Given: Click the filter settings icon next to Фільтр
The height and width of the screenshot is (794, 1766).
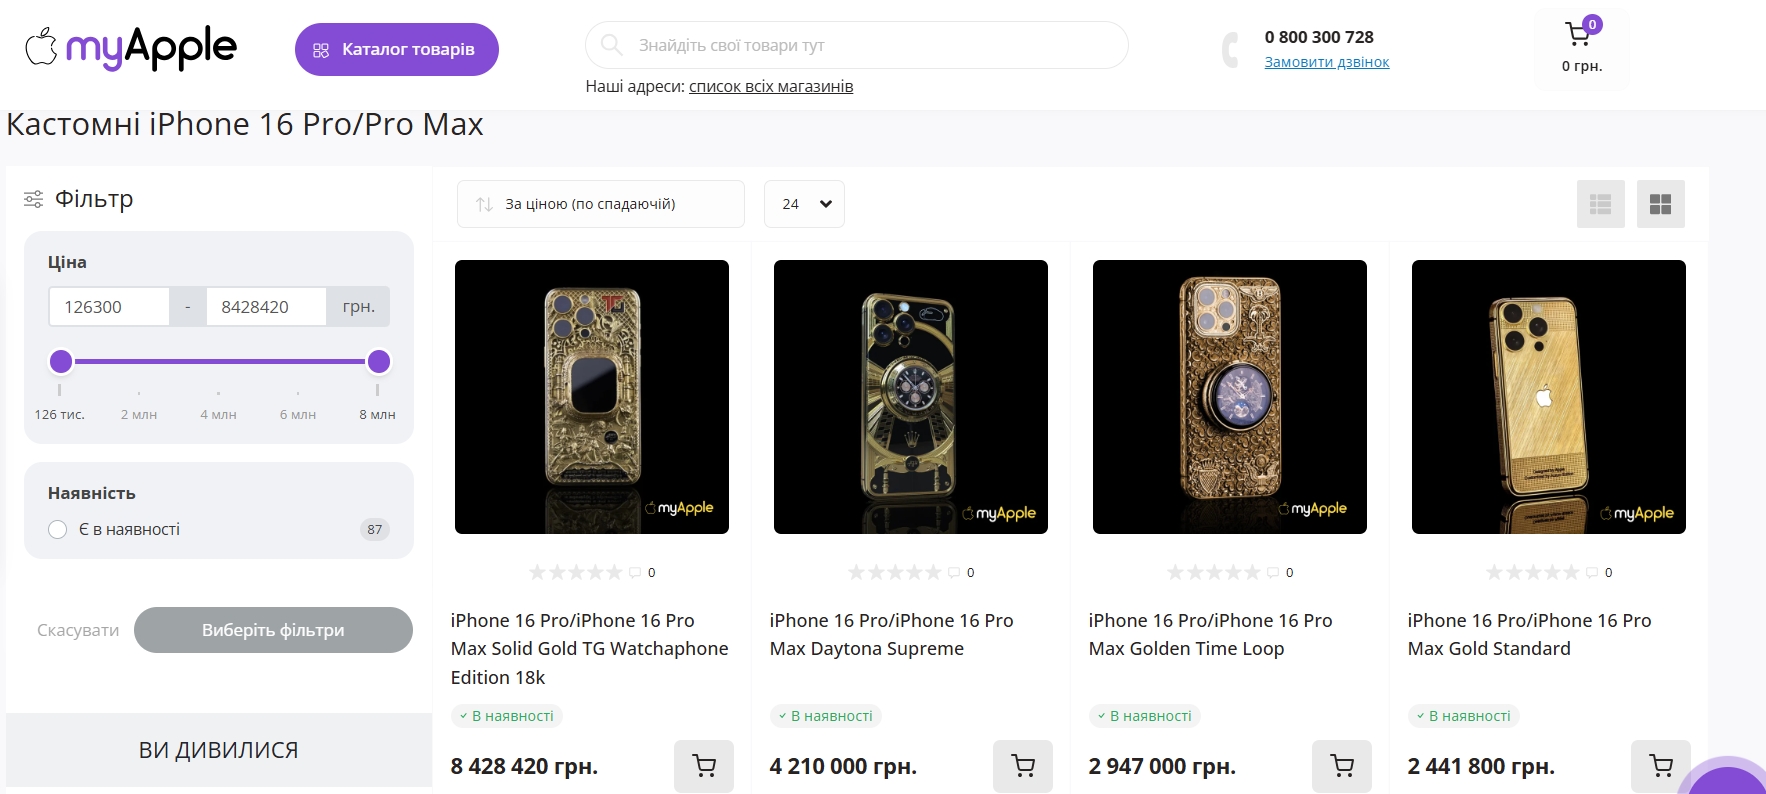Looking at the screenshot, I should tap(33, 199).
